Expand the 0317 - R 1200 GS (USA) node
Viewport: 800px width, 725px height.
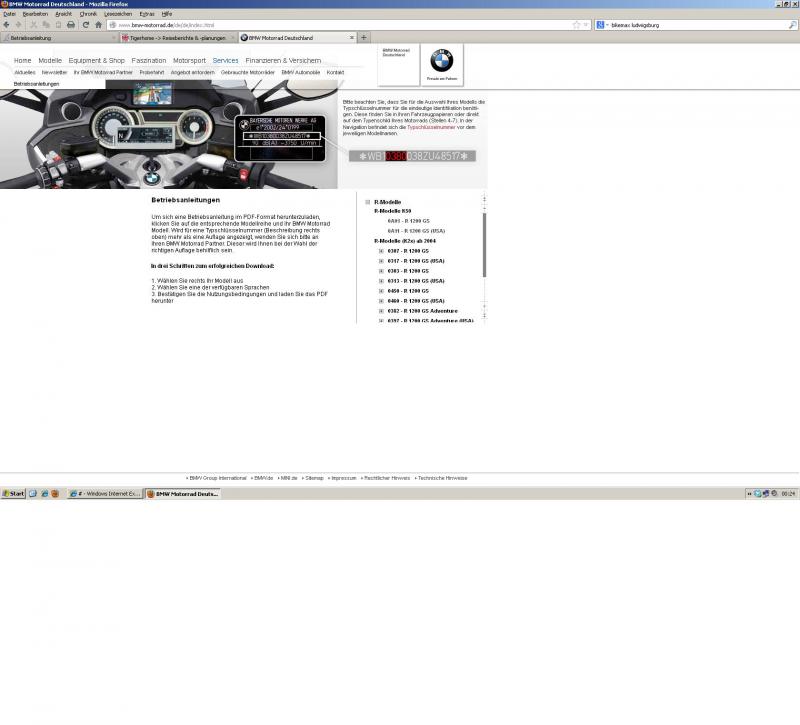click(381, 261)
